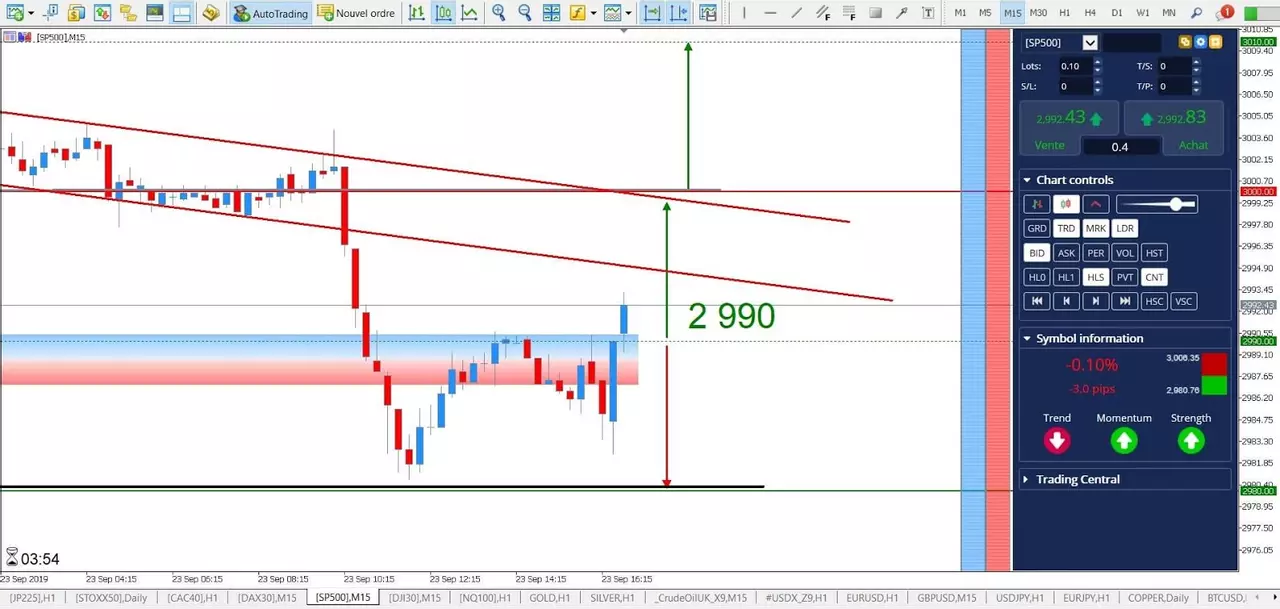Viewport: 1280px width, 609px height.
Task: Switch chart to candlestick mode
Action: coord(443,13)
